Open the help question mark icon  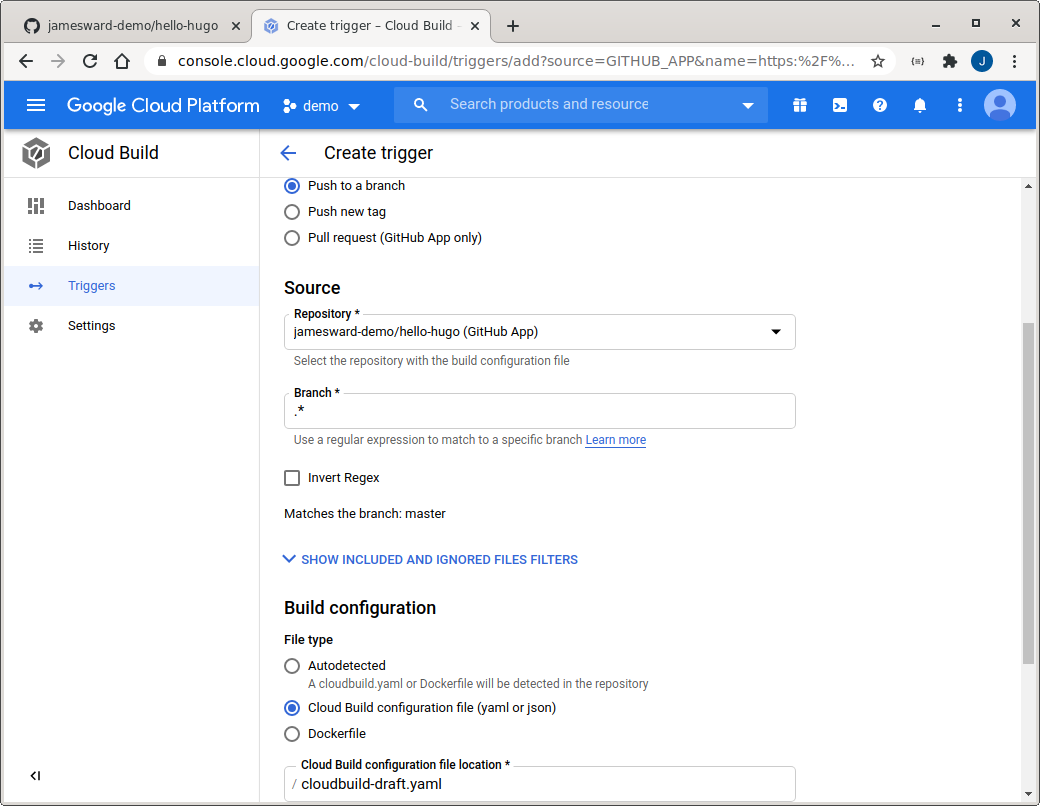tap(880, 105)
